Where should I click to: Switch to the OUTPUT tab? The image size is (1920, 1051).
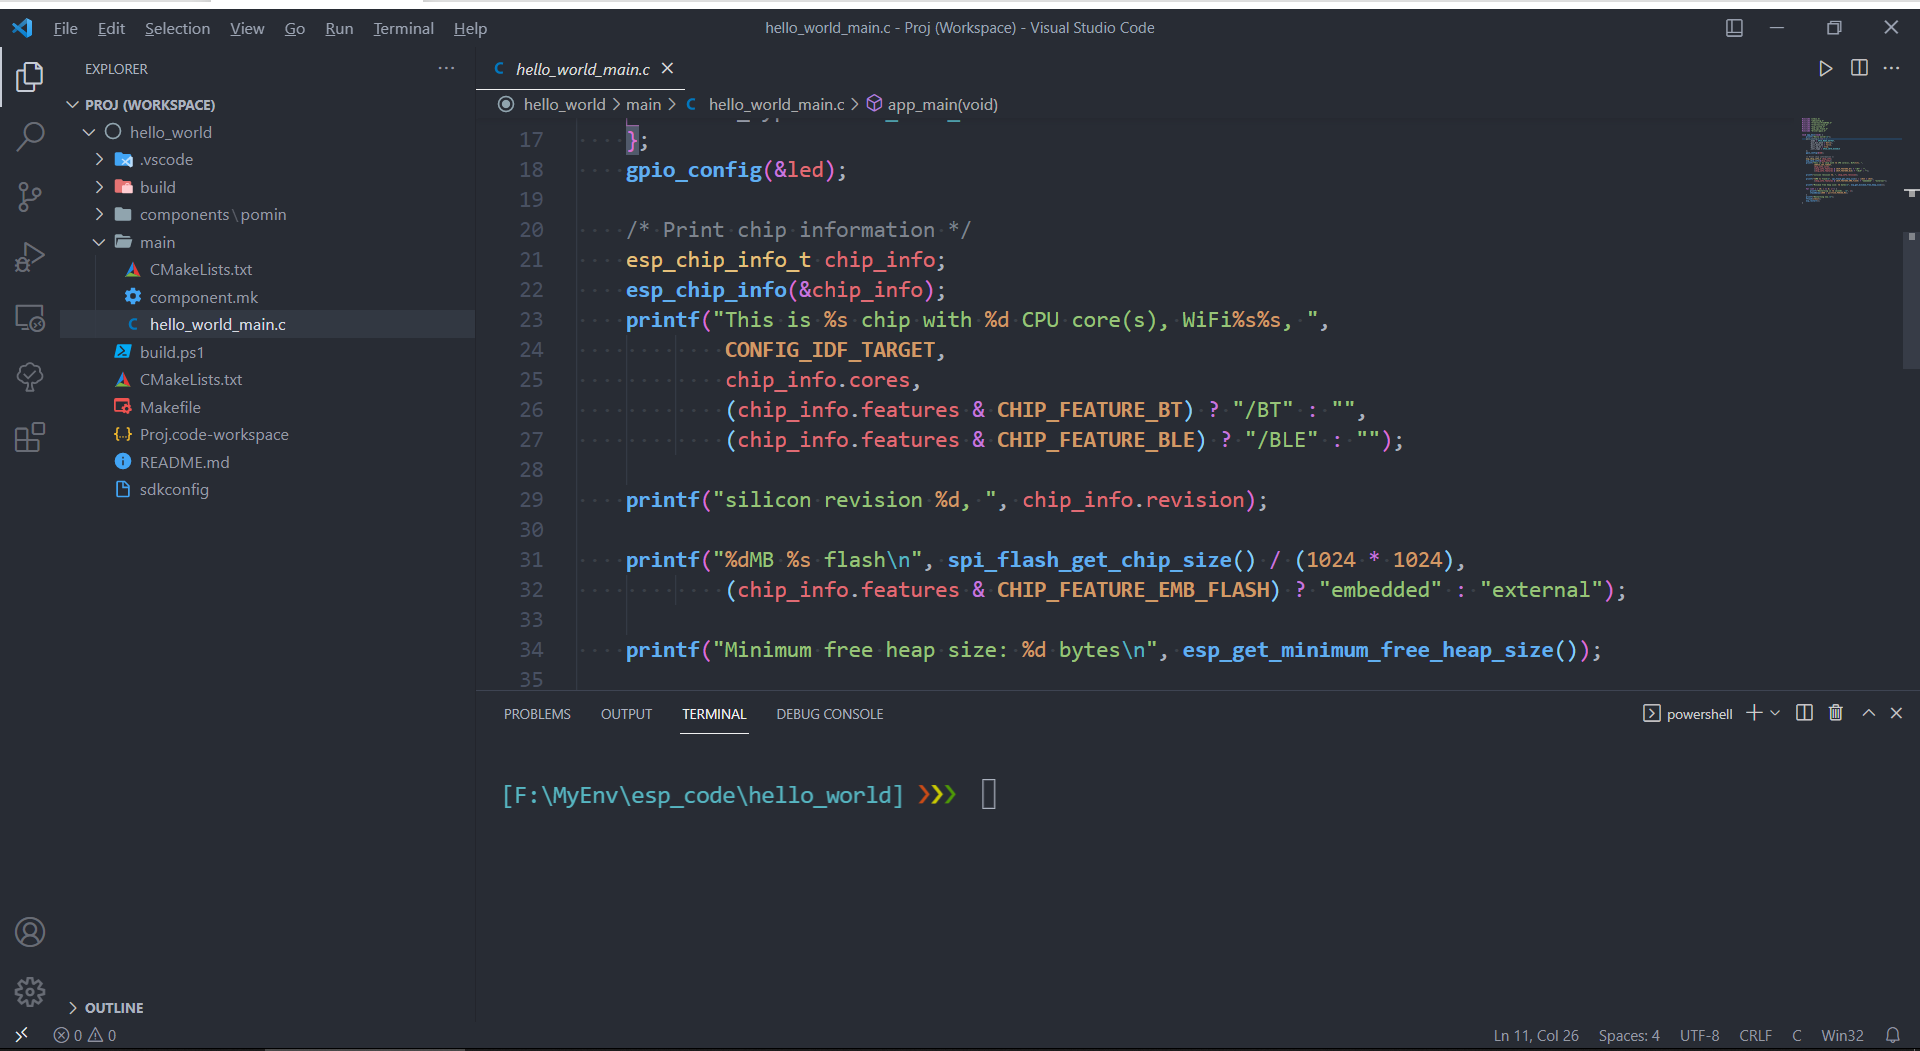click(626, 714)
